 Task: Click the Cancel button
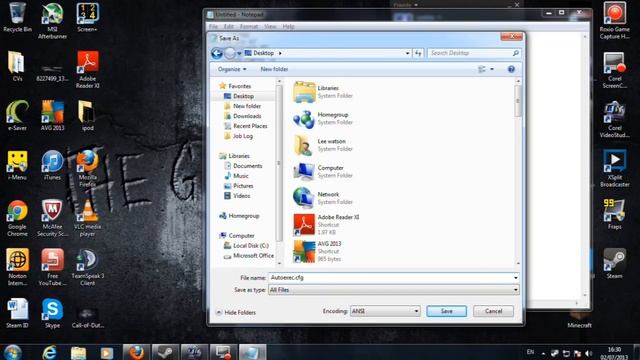(493, 311)
